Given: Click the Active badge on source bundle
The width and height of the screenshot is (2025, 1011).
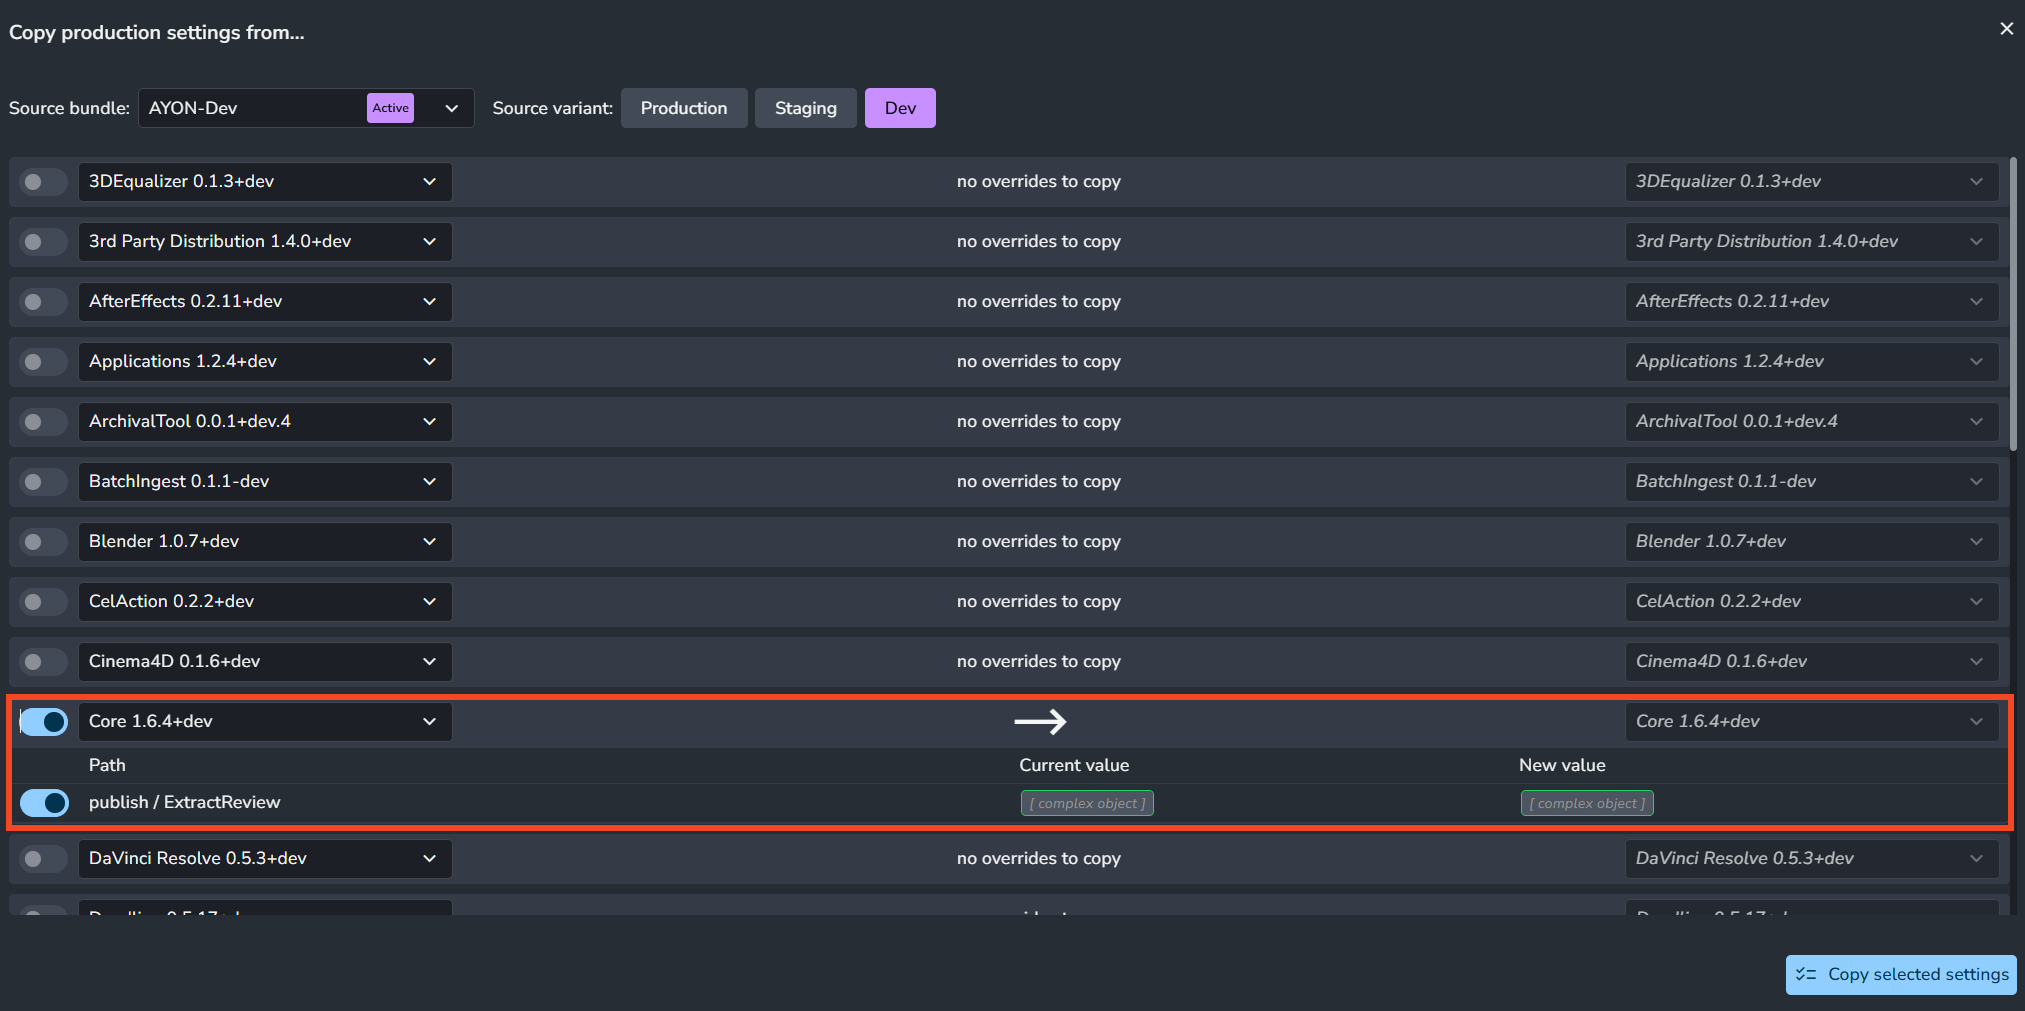Looking at the screenshot, I should pos(390,108).
